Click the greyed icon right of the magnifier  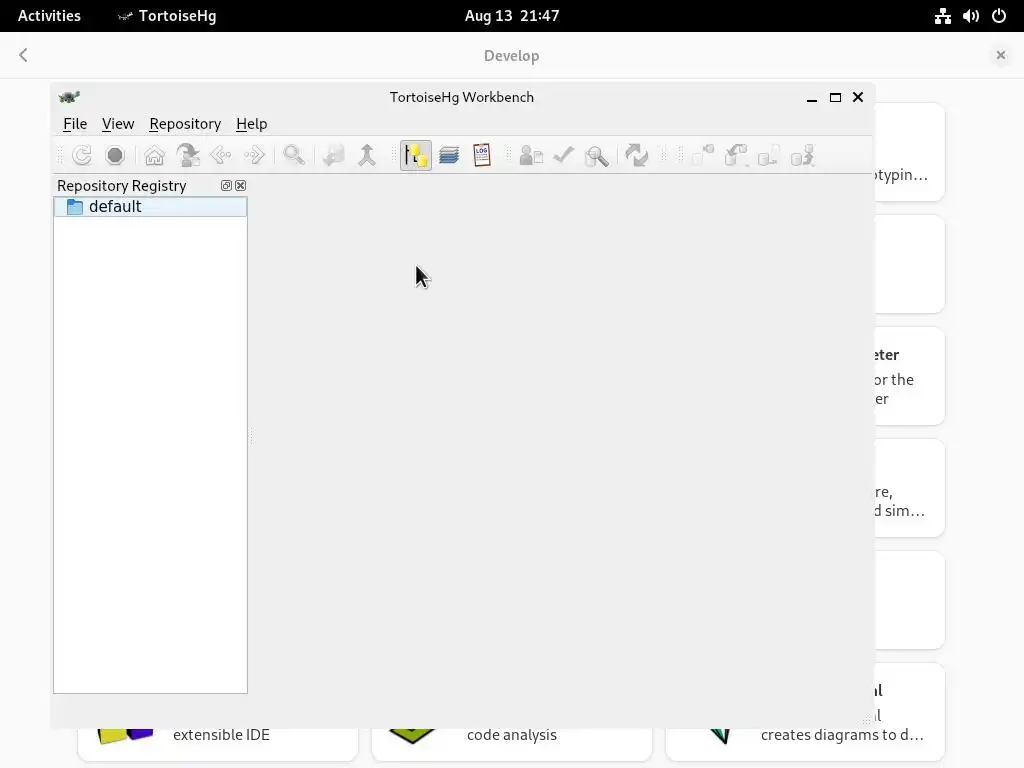pyautogui.click(x=334, y=155)
